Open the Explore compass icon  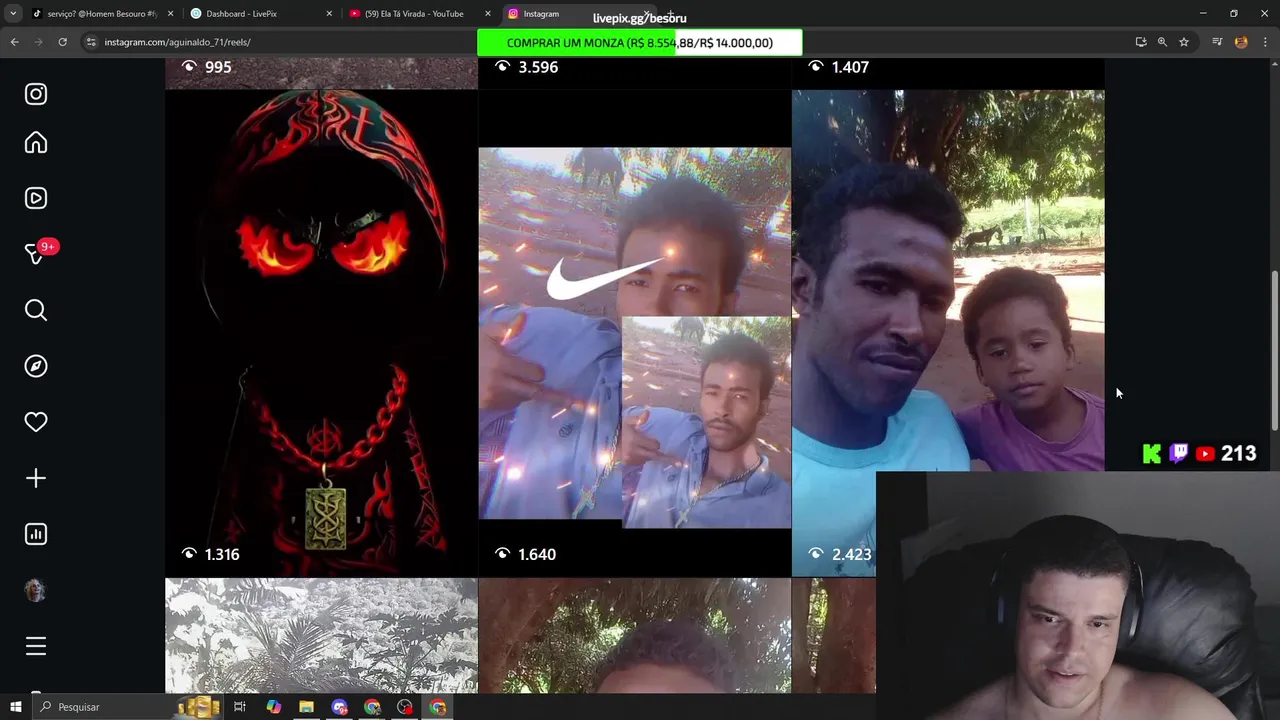click(36, 366)
